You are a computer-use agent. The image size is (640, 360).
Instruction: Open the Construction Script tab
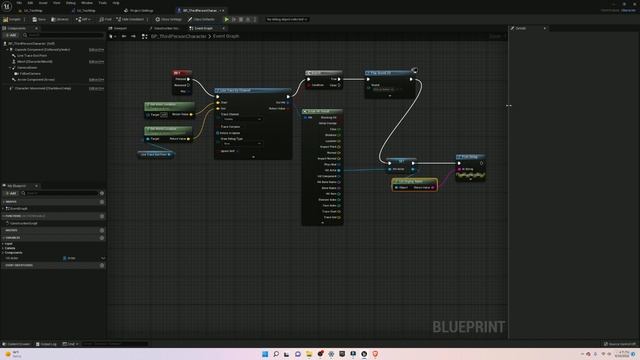[164, 28]
